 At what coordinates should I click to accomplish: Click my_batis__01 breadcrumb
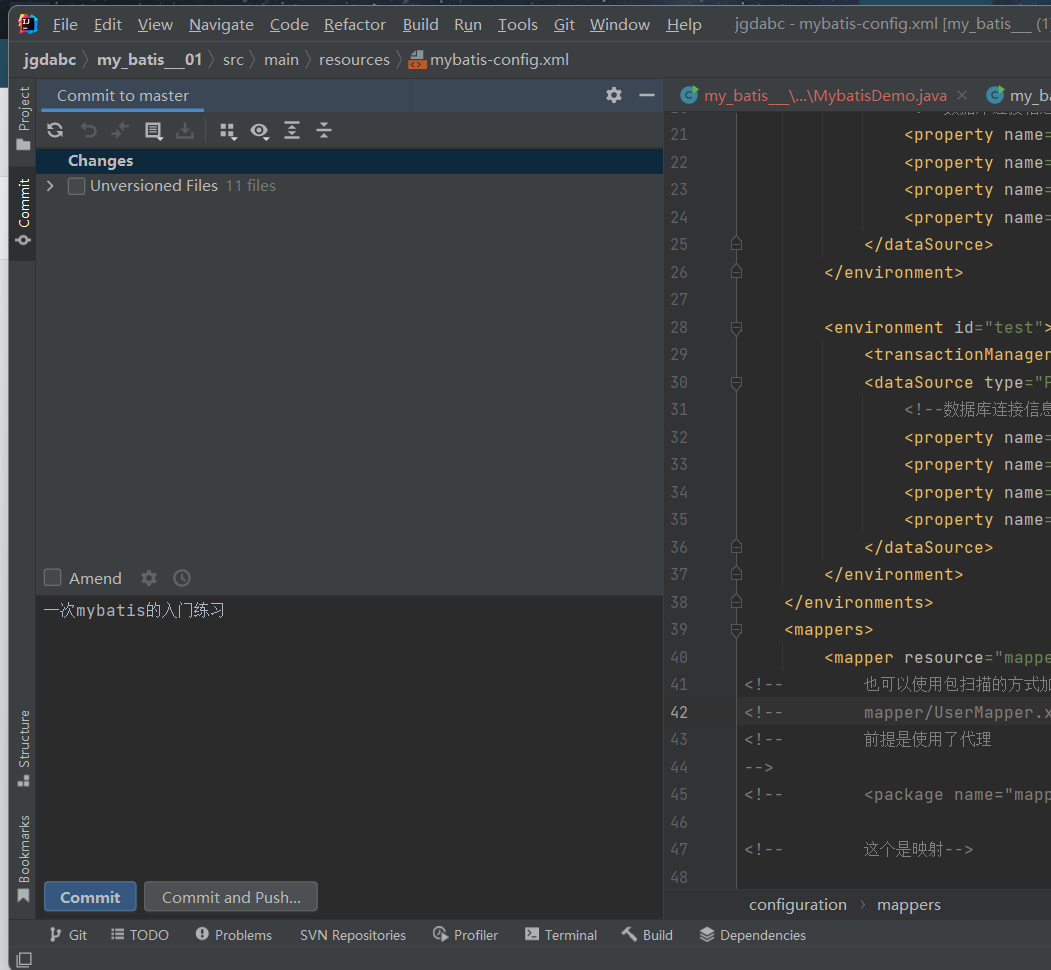tap(149, 60)
